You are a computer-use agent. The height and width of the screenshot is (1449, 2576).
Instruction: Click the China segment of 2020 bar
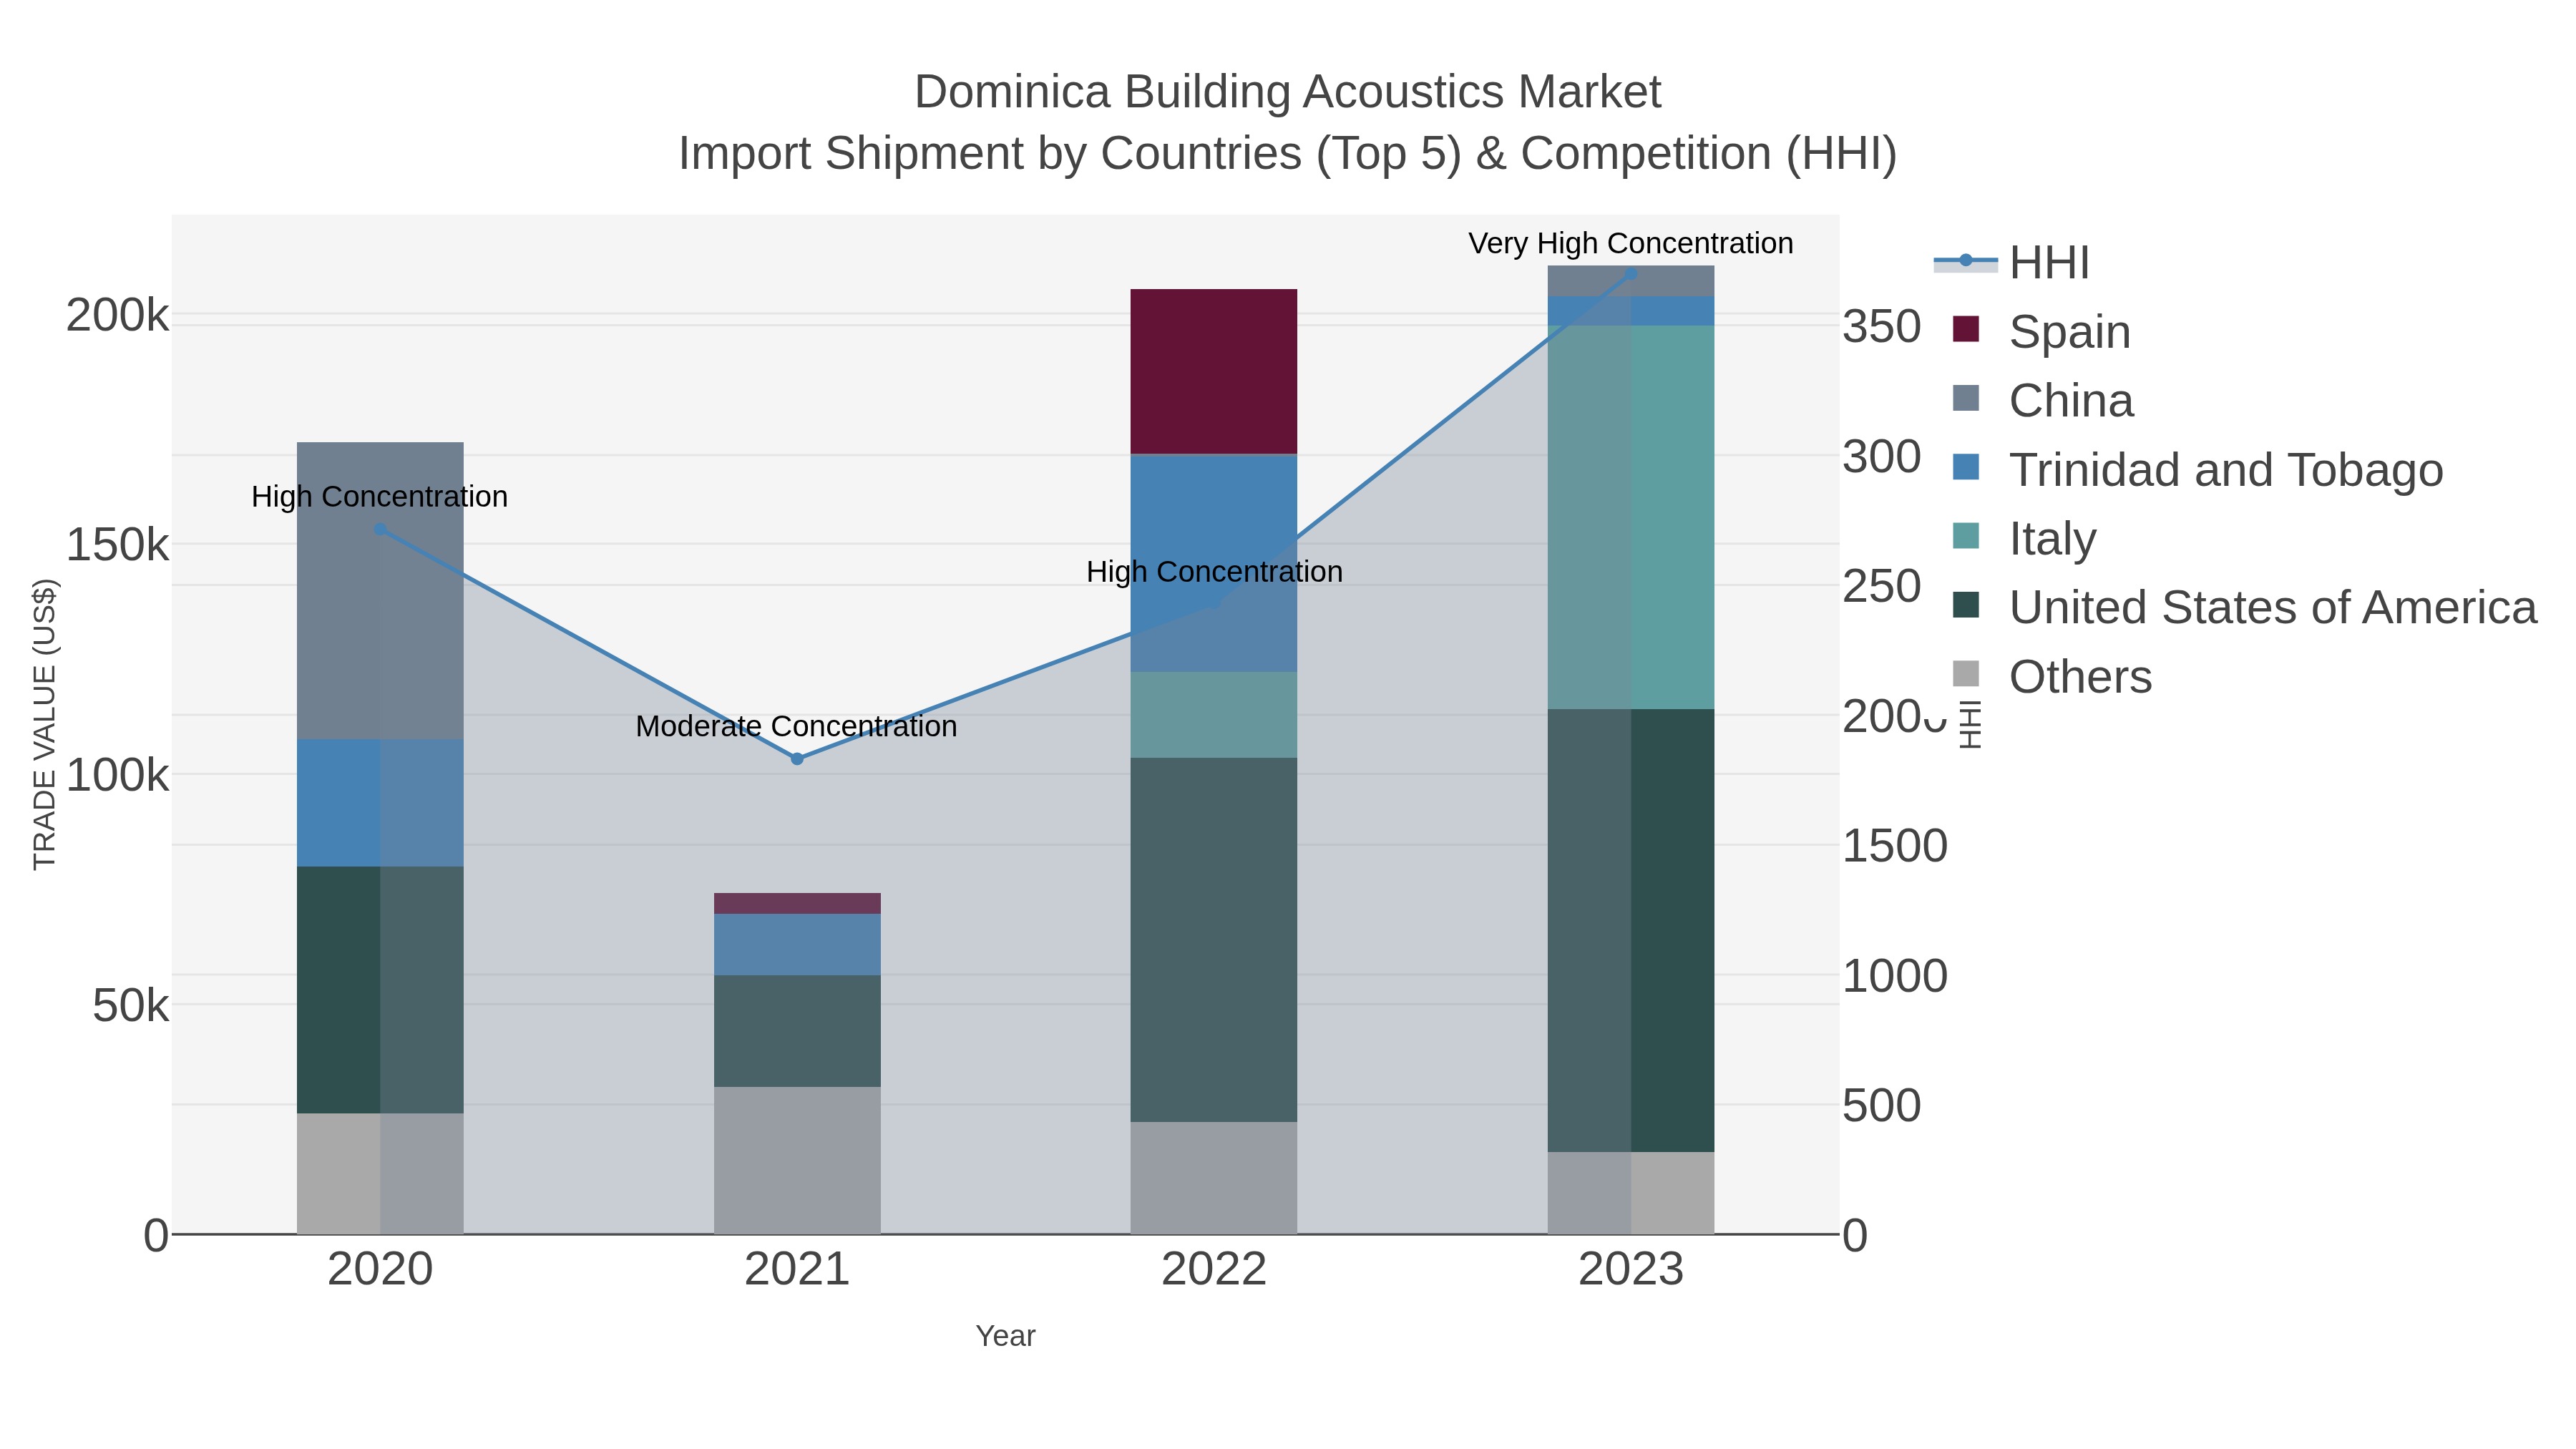pyautogui.click(x=380, y=591)
